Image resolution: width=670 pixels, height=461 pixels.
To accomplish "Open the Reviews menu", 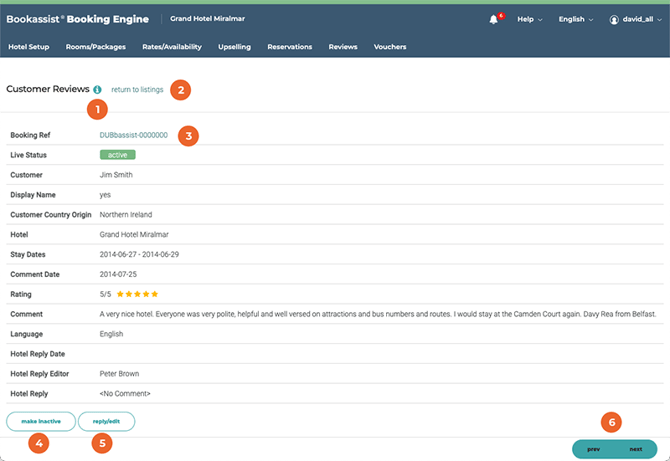I will point(343,47).
